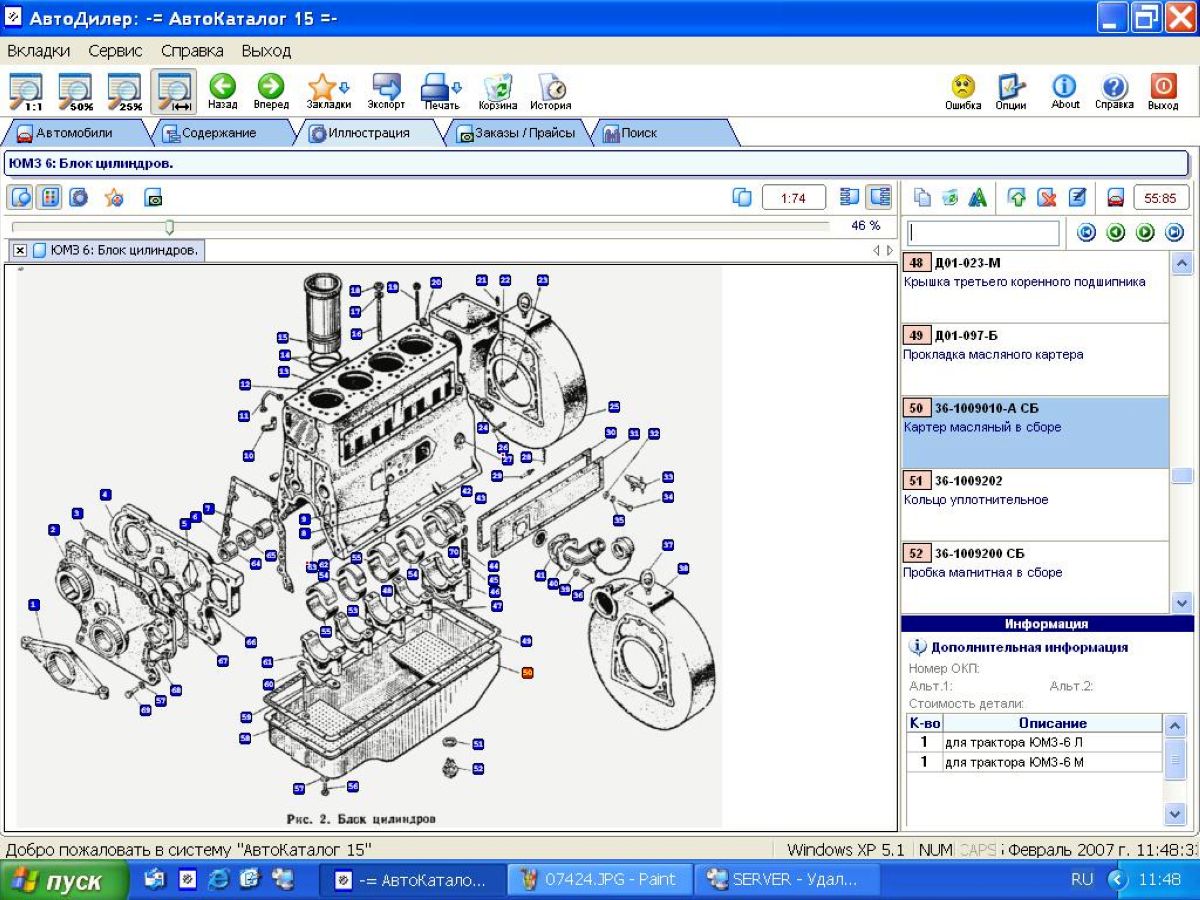Click the part search input field
Screen dimensions: 1200x900
click(983, 233)
